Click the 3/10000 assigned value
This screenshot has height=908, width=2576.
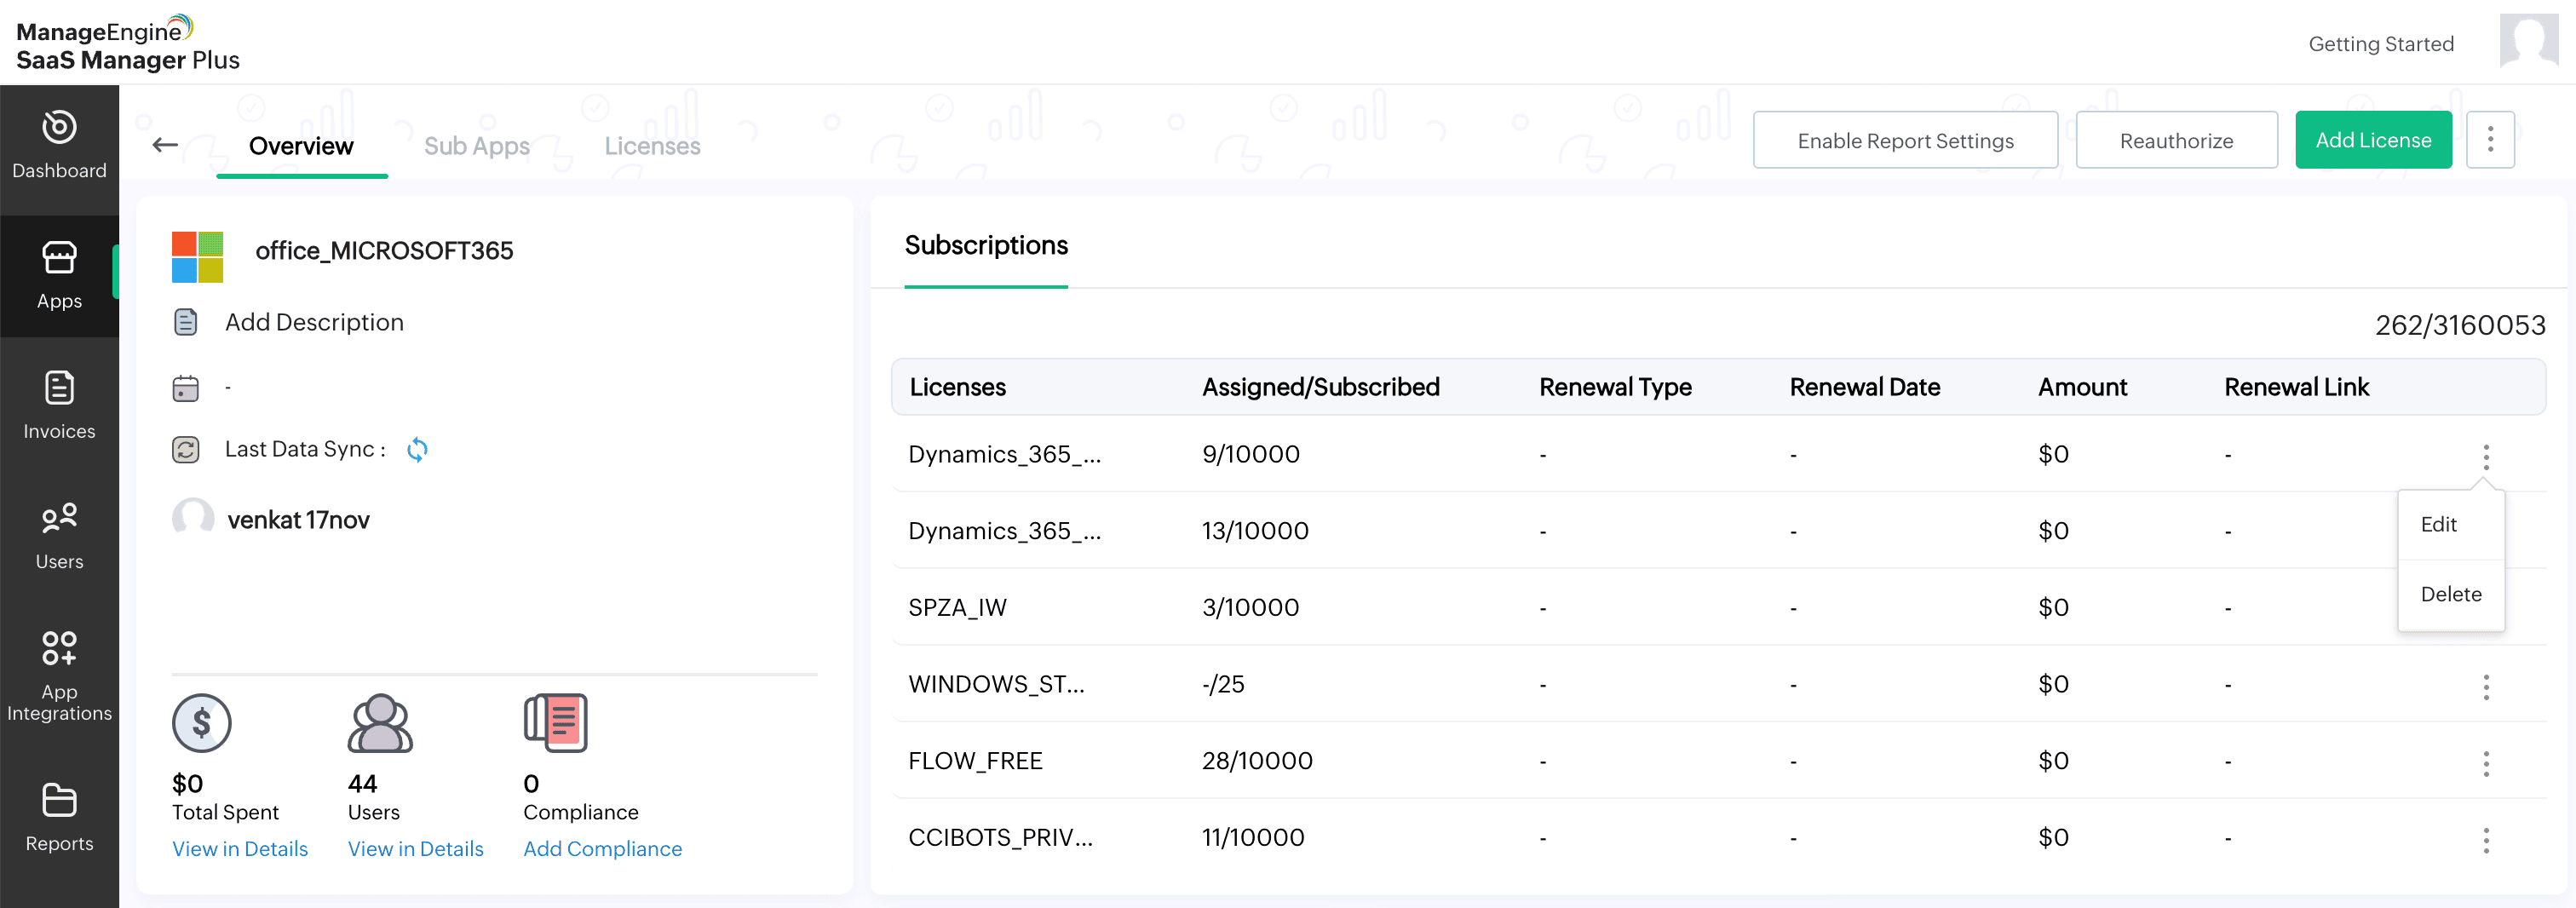tap(1250, 608)
